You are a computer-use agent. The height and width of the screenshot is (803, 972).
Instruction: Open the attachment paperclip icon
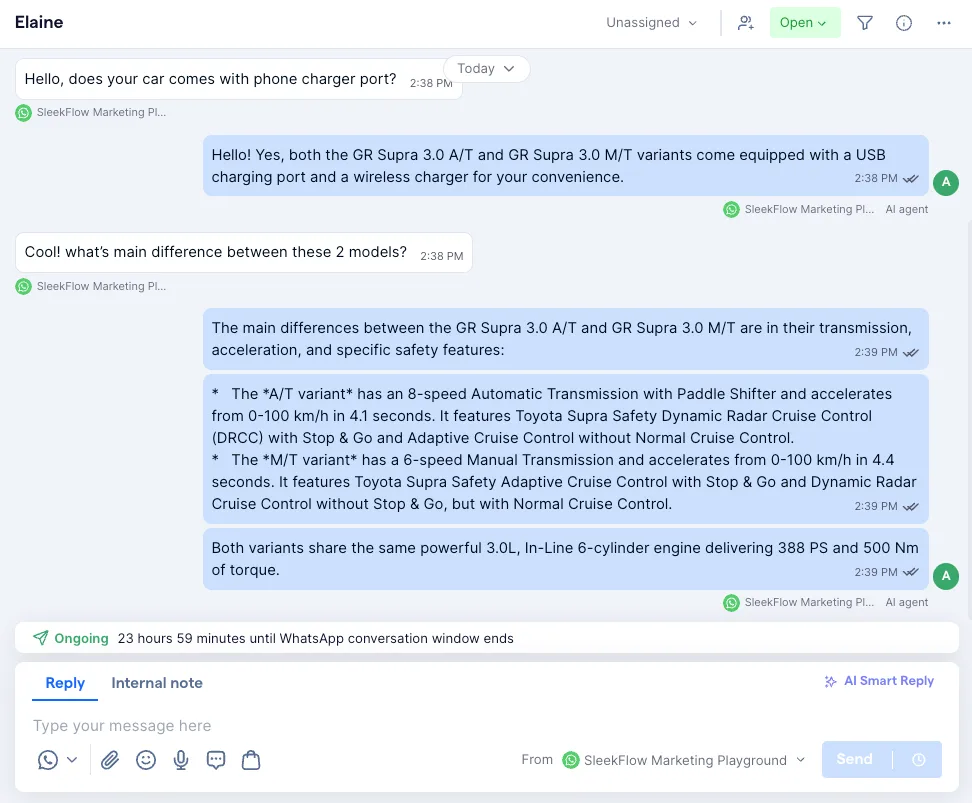(110, 760)
